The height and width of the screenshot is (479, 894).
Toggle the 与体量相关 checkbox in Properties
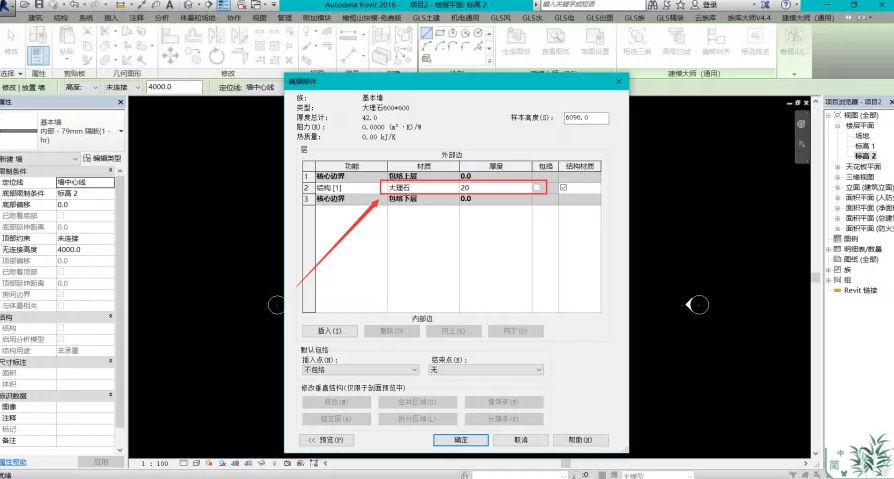[x=61, y=306]
